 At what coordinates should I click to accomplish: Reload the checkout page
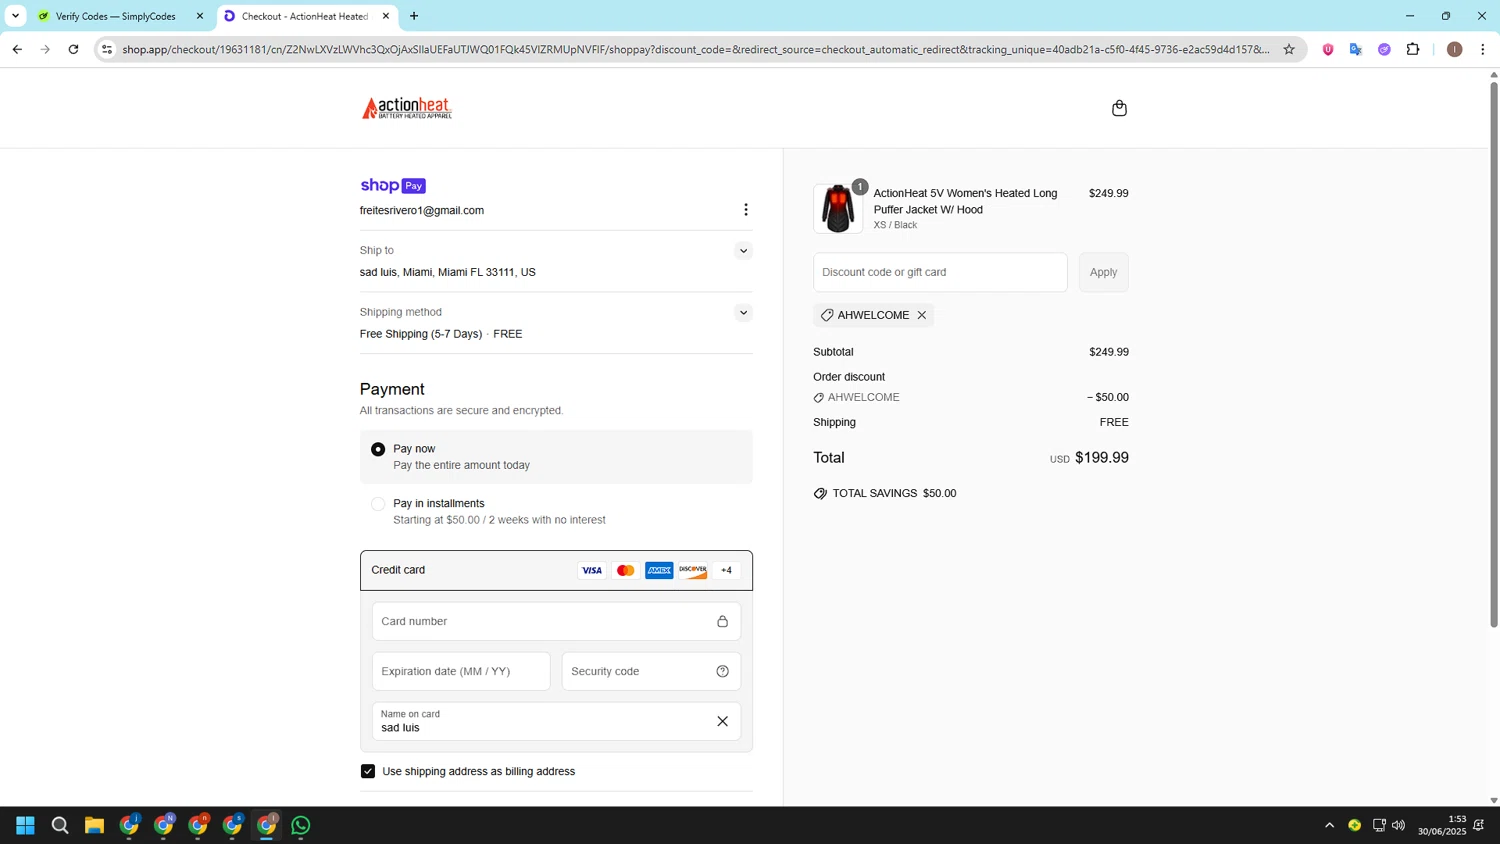(x=73, y=49)
